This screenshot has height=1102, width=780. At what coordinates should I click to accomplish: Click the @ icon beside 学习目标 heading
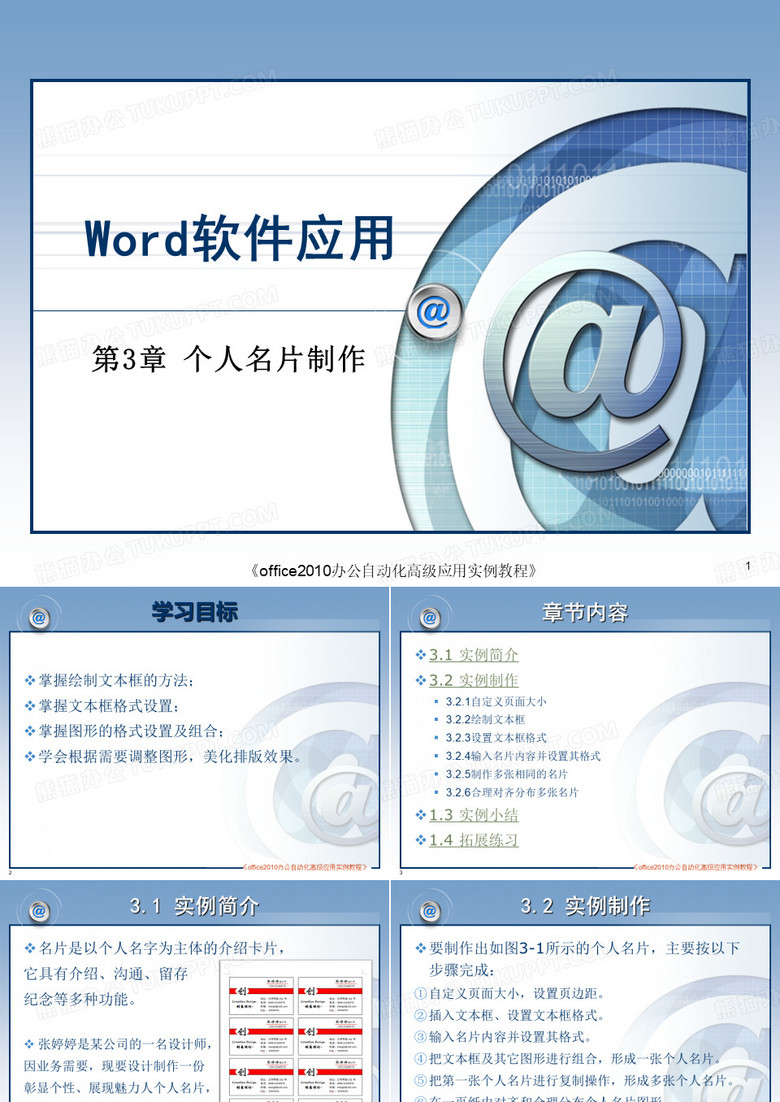click(x=39, y=618)
